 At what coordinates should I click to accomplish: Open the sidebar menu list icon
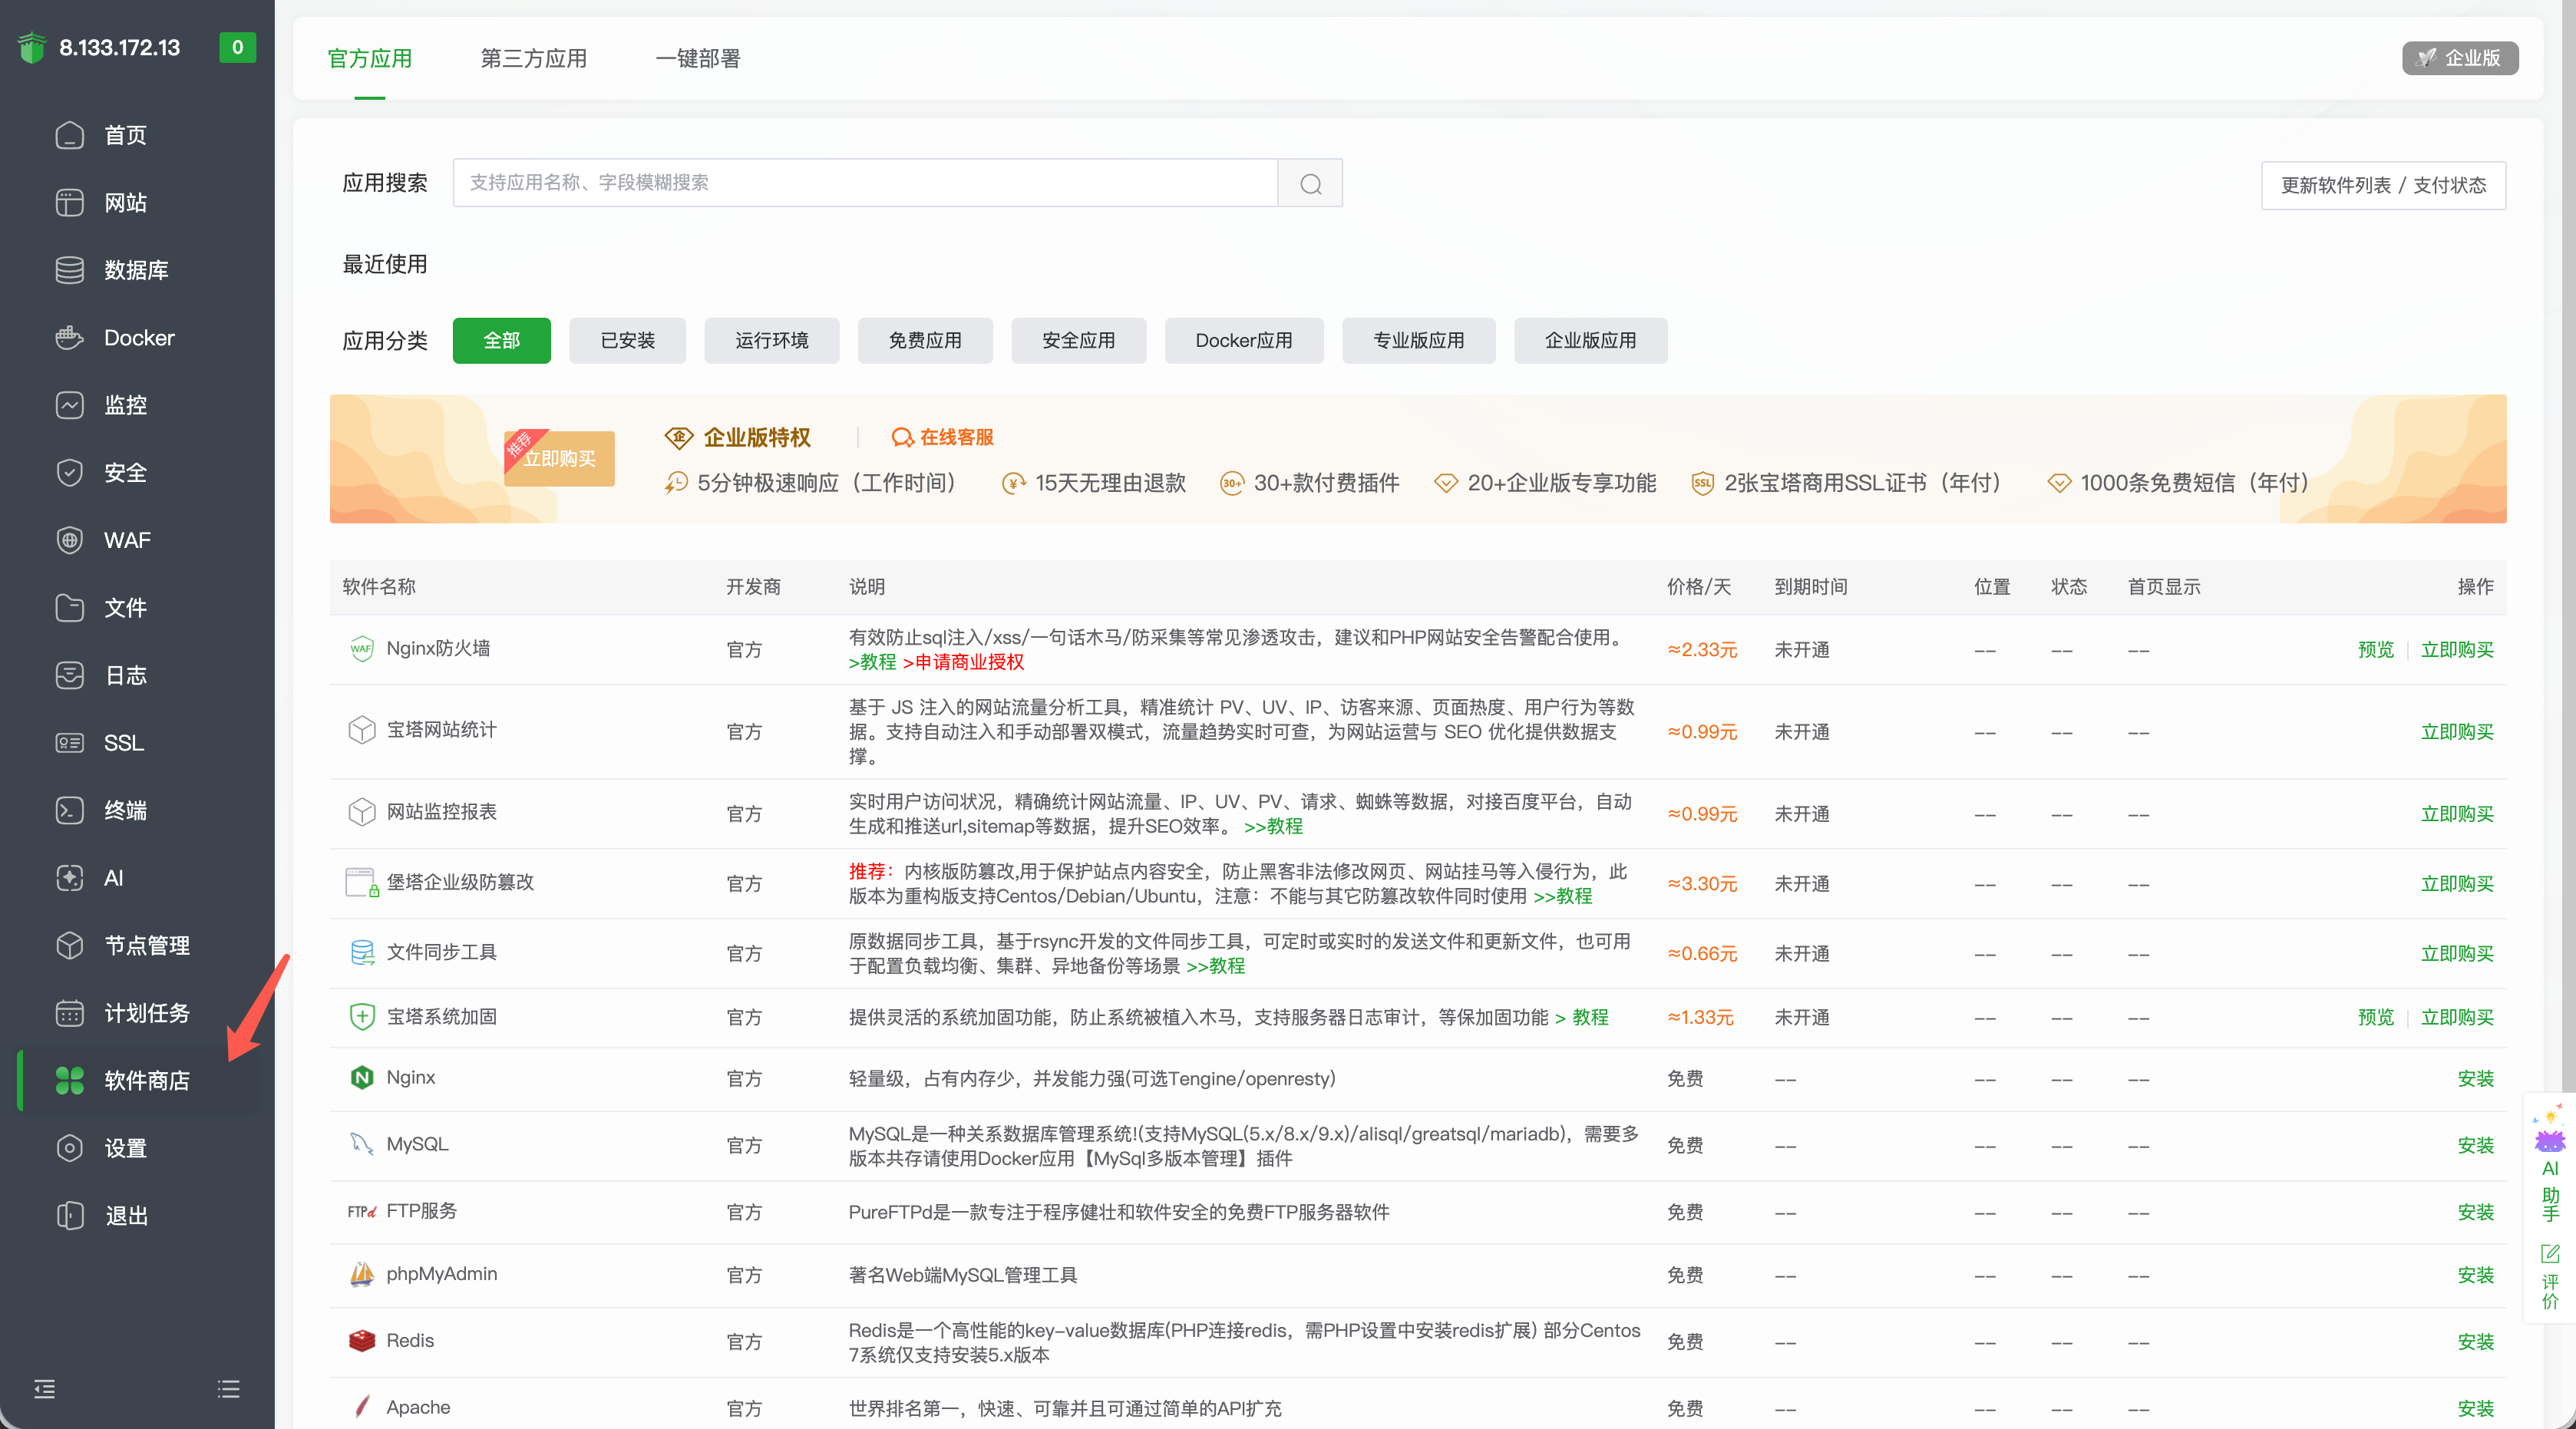[229, 1389]
